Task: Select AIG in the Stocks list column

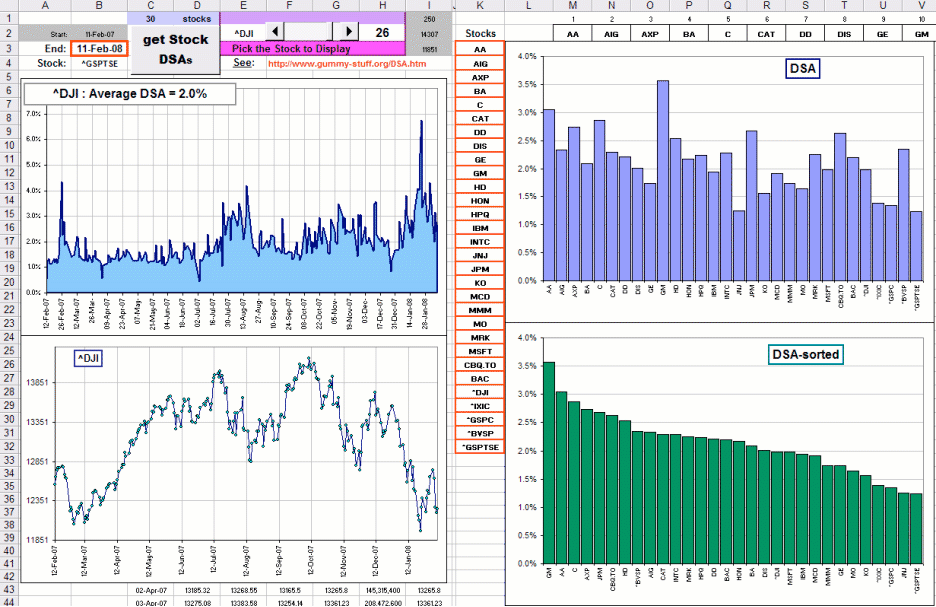Action: [480, 64]
